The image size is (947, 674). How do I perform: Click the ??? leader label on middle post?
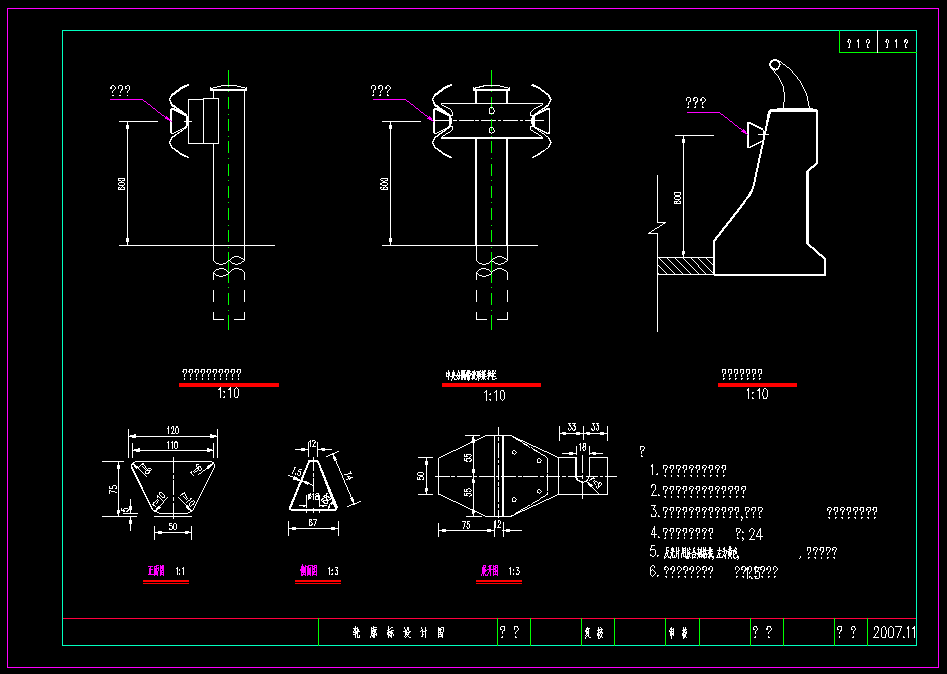pos(381,91)
